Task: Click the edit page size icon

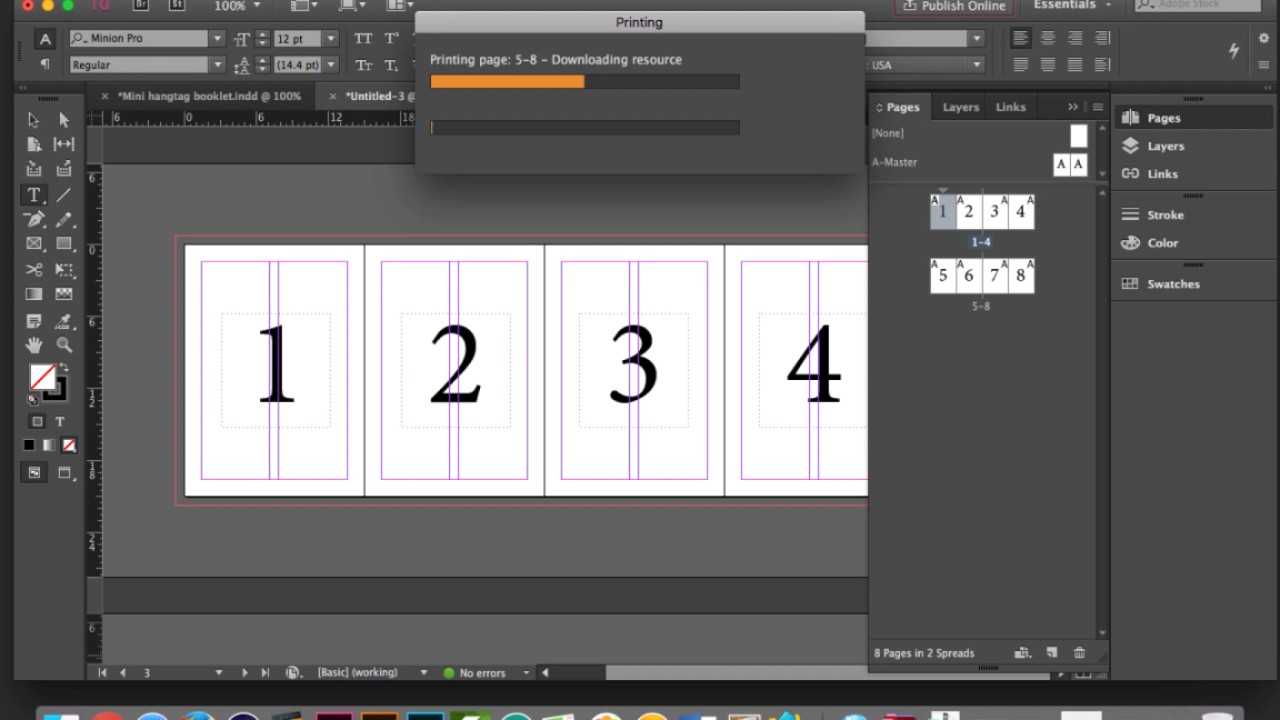Action: 1022,653
